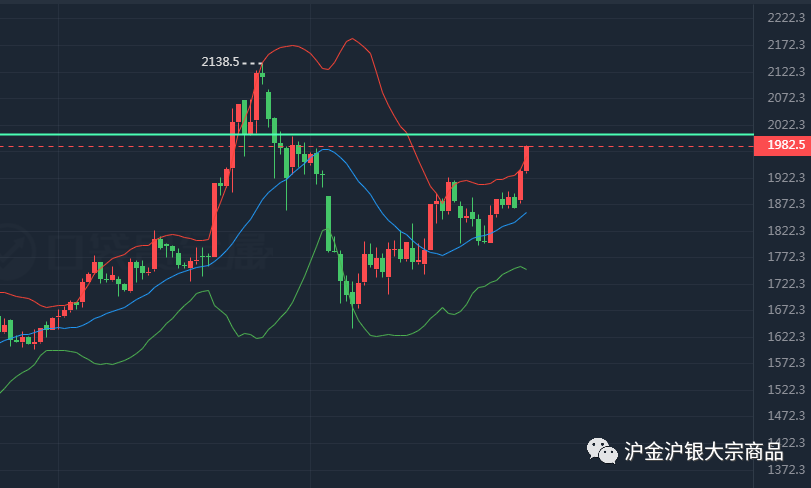The width and height of the screenshot is (811, 488).
Task: Click the 1622.3 price axis label
Action: 786,337
